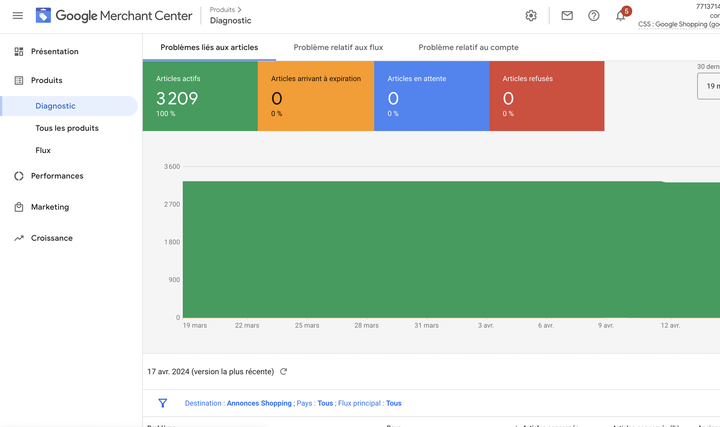Click the CSS : Google Shopping account text

[679, 24]
